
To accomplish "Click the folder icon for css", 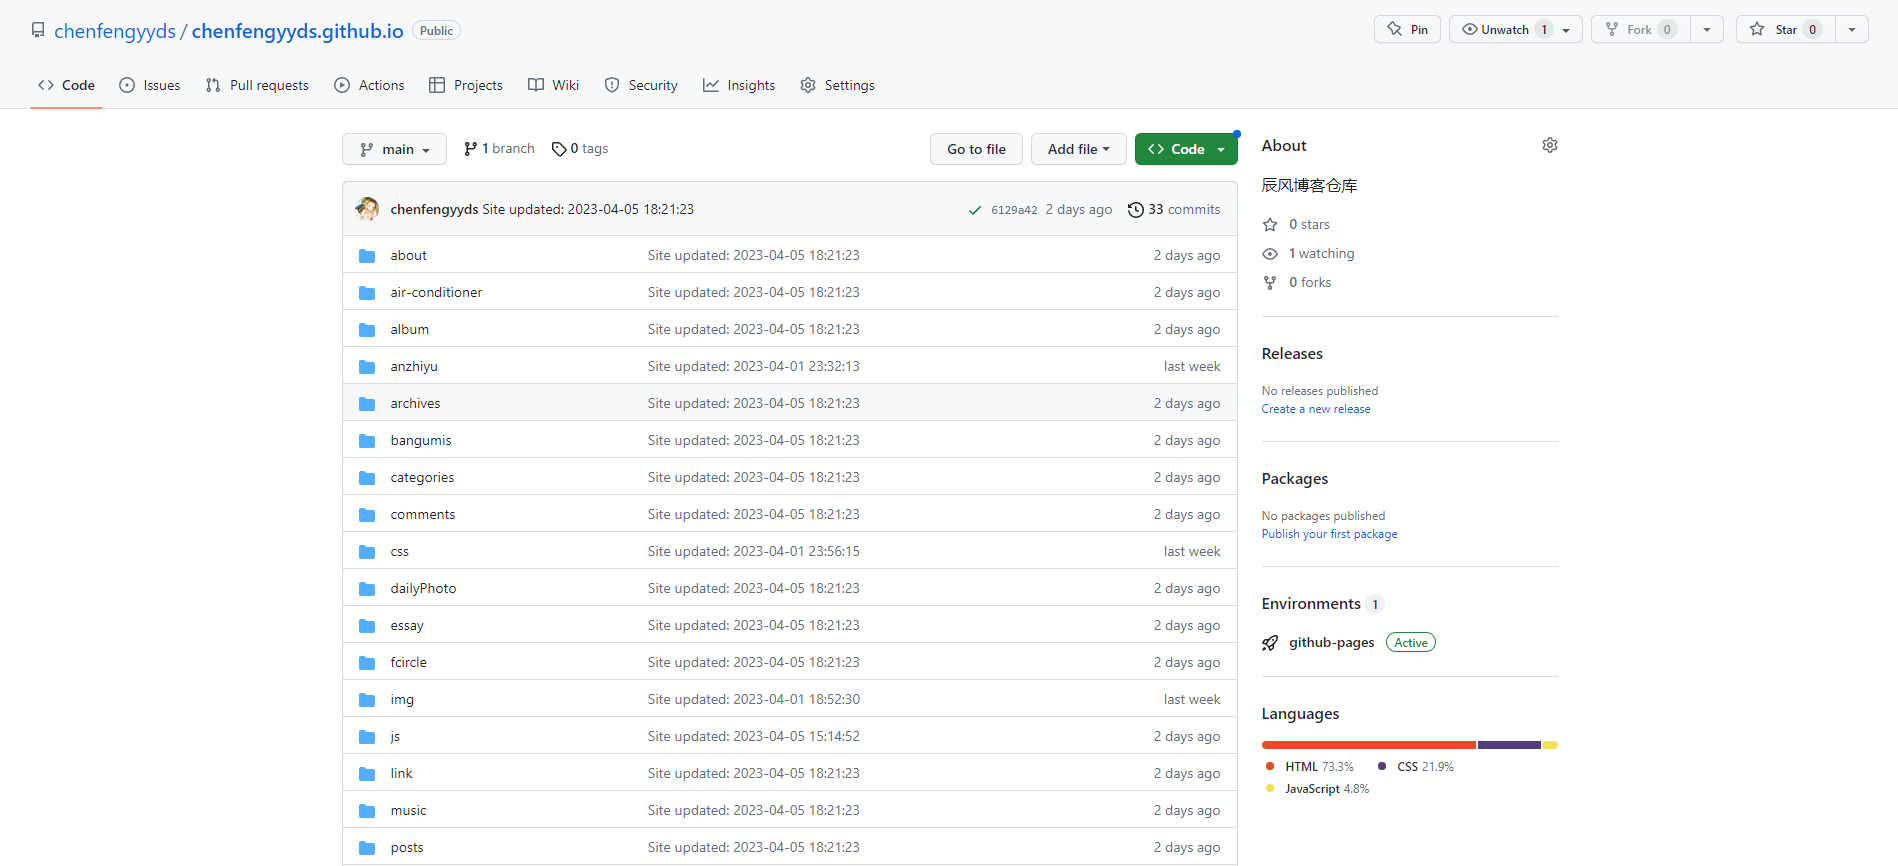I will (367, 552).
